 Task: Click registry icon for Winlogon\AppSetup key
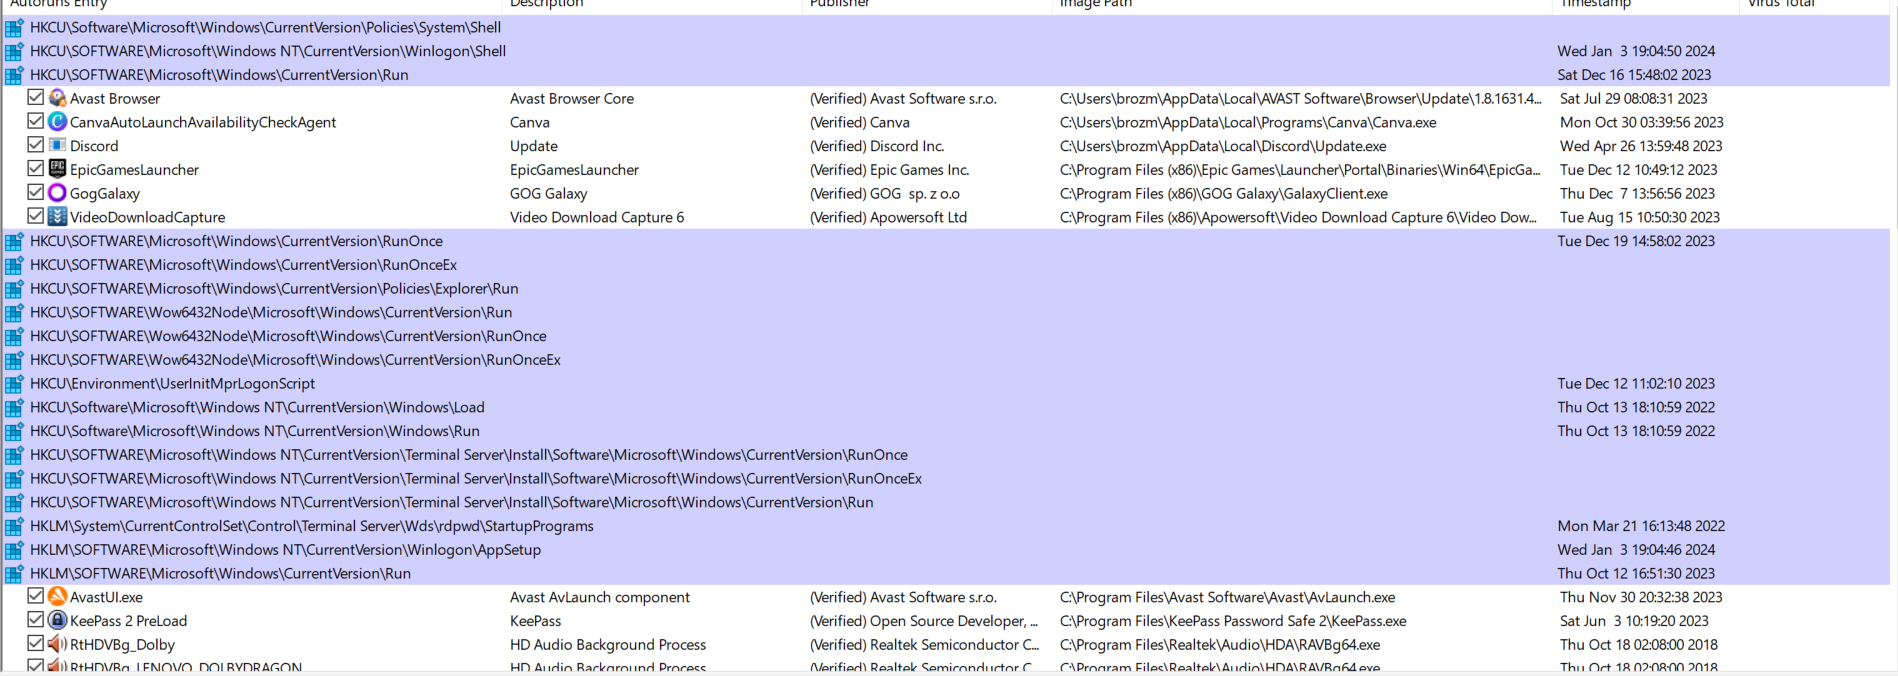coord(14,550)
